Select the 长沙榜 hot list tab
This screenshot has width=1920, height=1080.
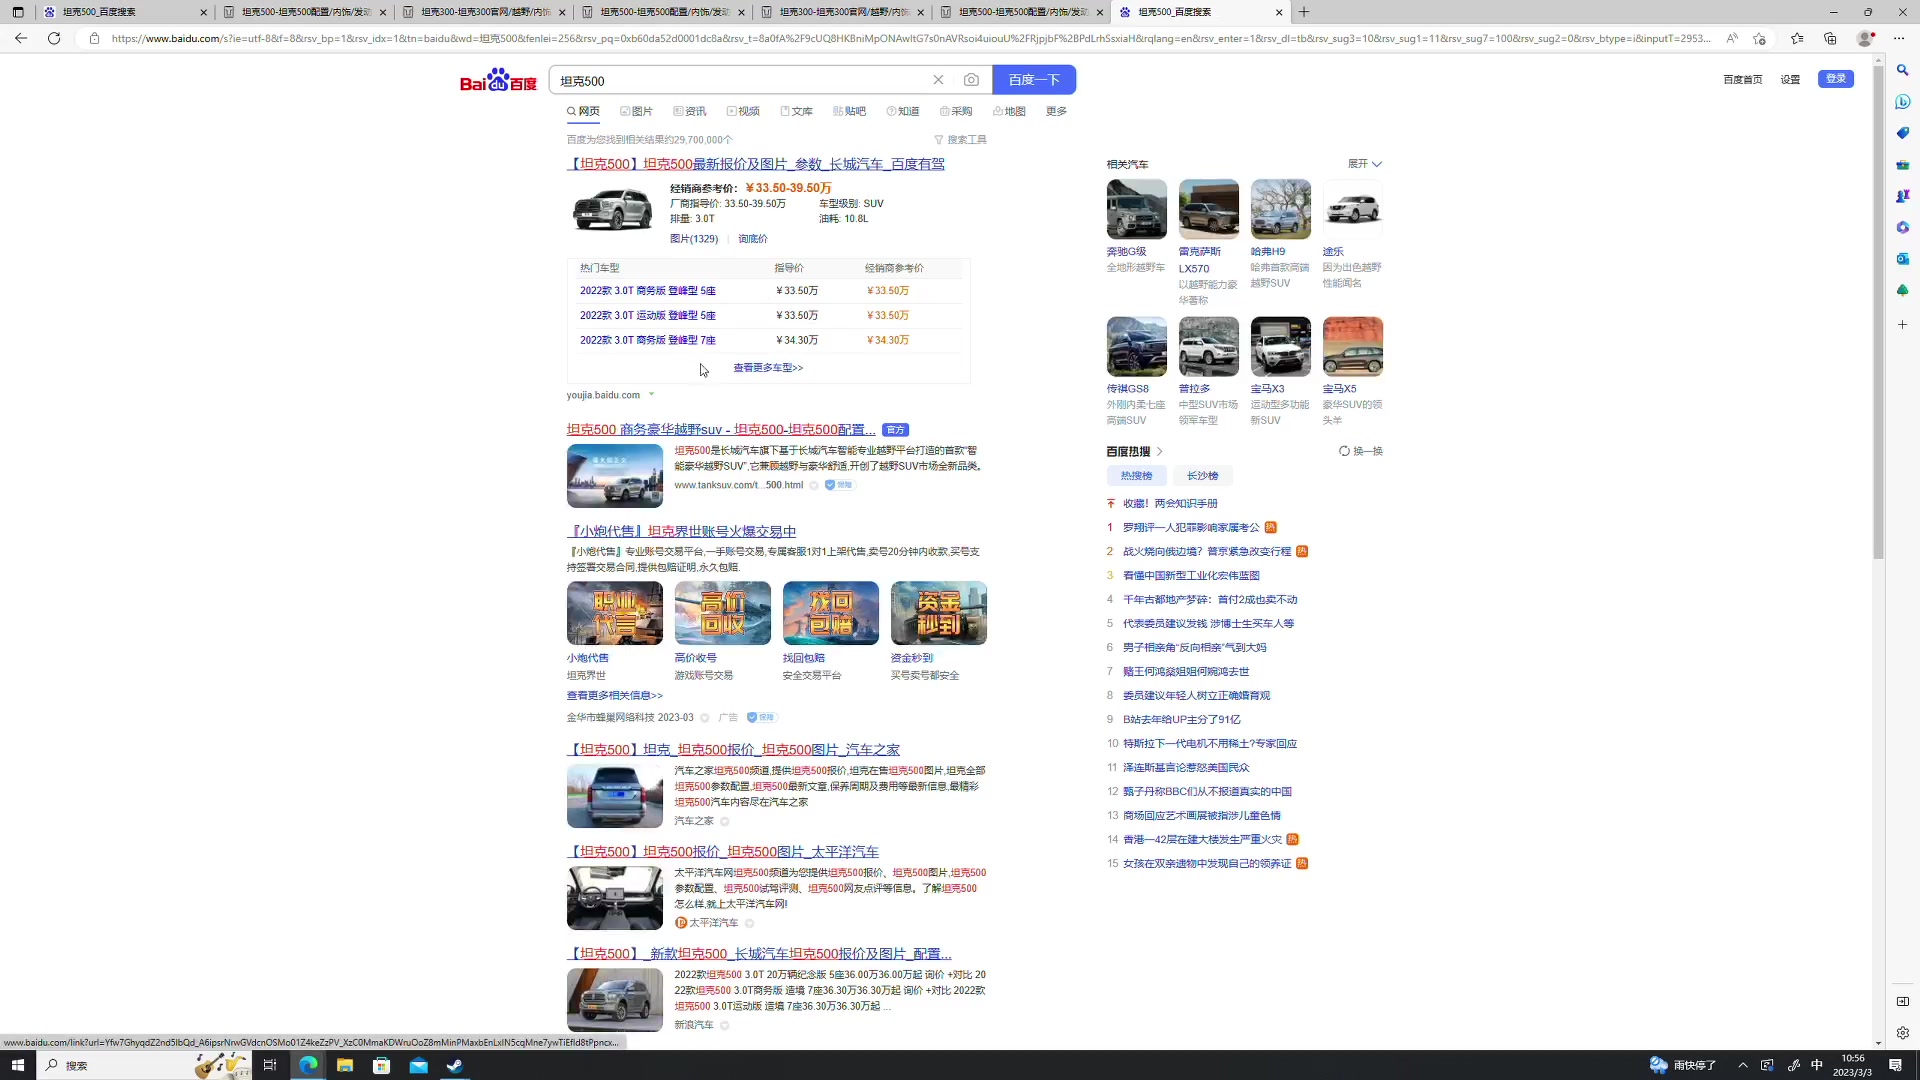[x=1202, y=476]
